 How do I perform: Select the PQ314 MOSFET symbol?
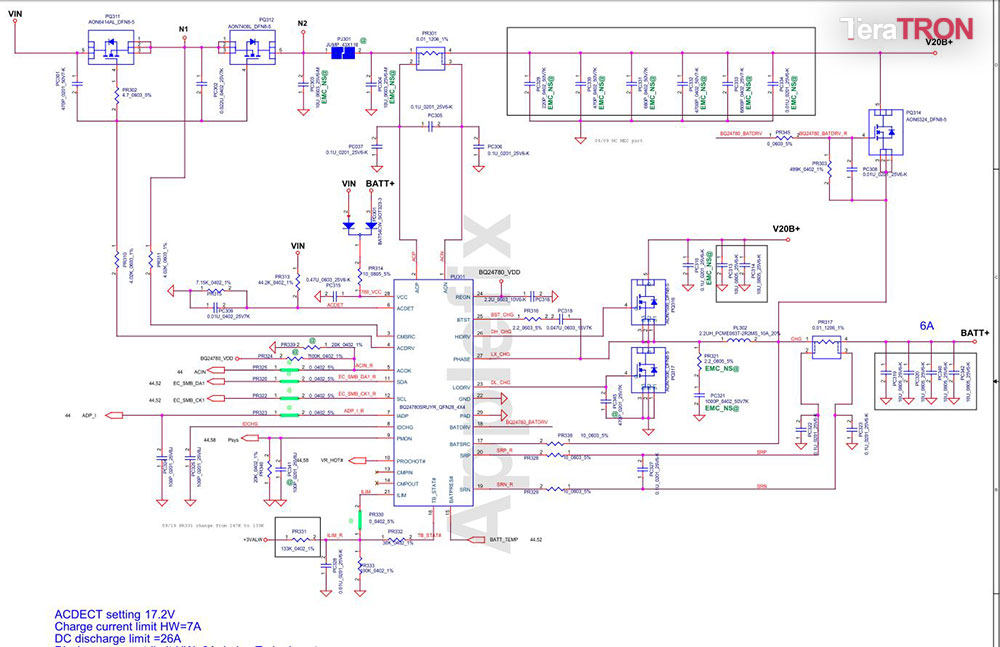pos(886,133)
